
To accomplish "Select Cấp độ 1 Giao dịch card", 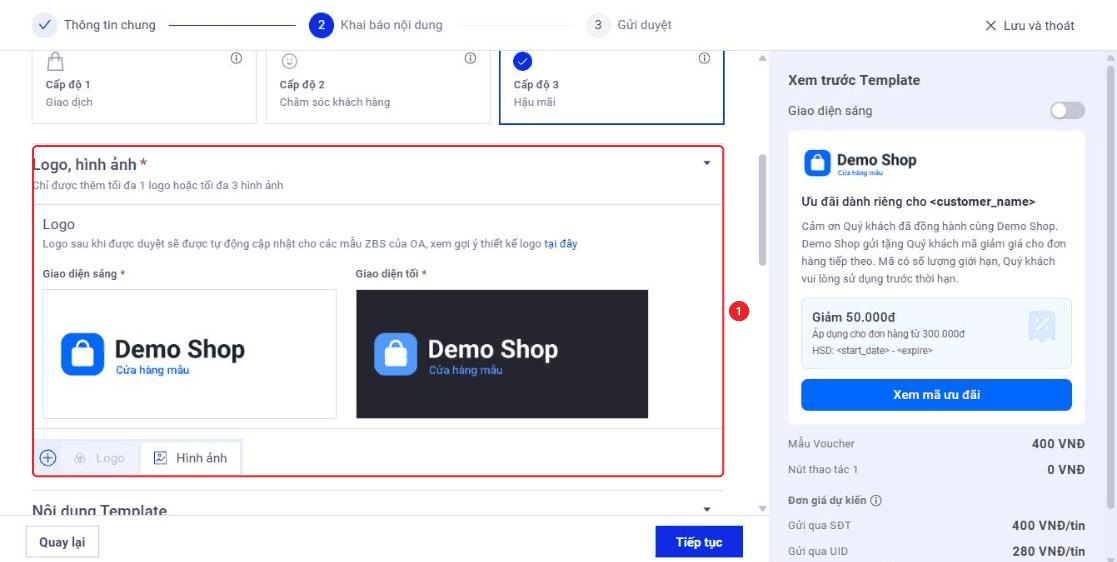I will [144, 87].
